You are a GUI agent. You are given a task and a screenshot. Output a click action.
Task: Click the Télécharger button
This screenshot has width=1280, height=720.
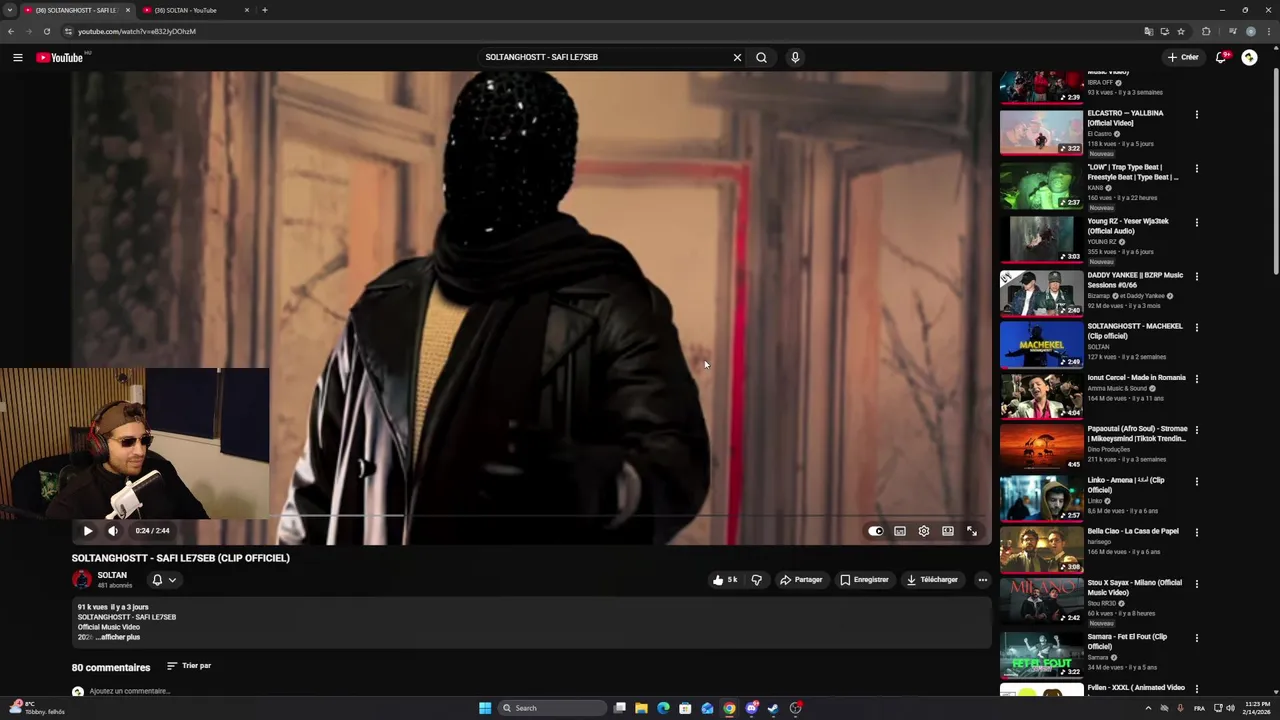[x=932, y=580]
